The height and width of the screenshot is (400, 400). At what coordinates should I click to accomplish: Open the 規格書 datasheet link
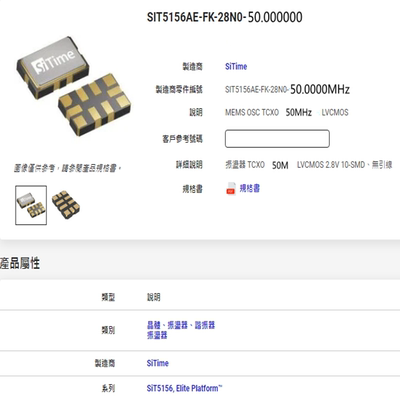tap(249, 188)
